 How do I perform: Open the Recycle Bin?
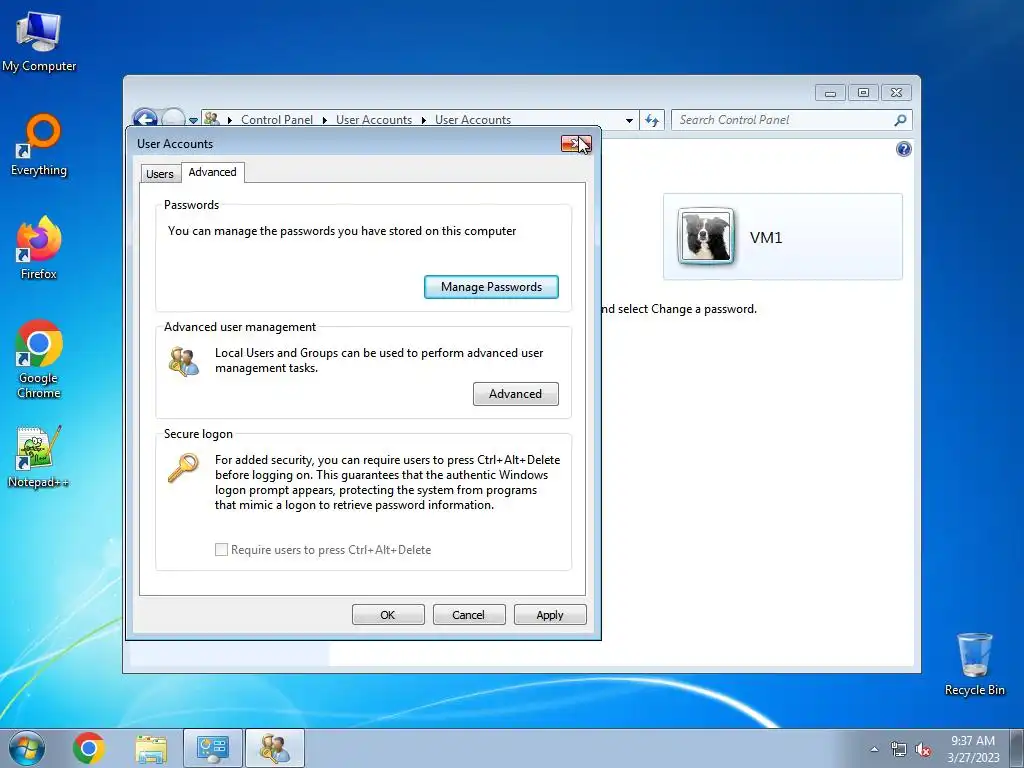[x=974, y=664]
